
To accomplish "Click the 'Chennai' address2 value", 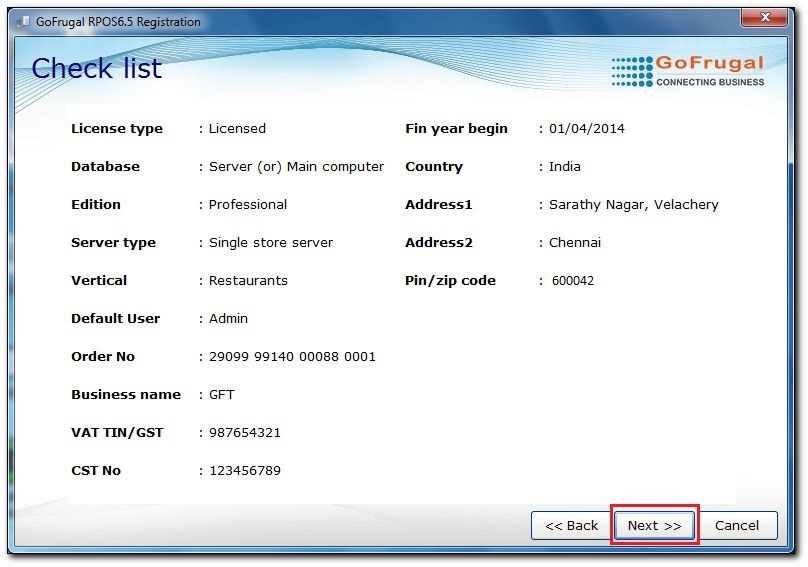I will (575, 242).
